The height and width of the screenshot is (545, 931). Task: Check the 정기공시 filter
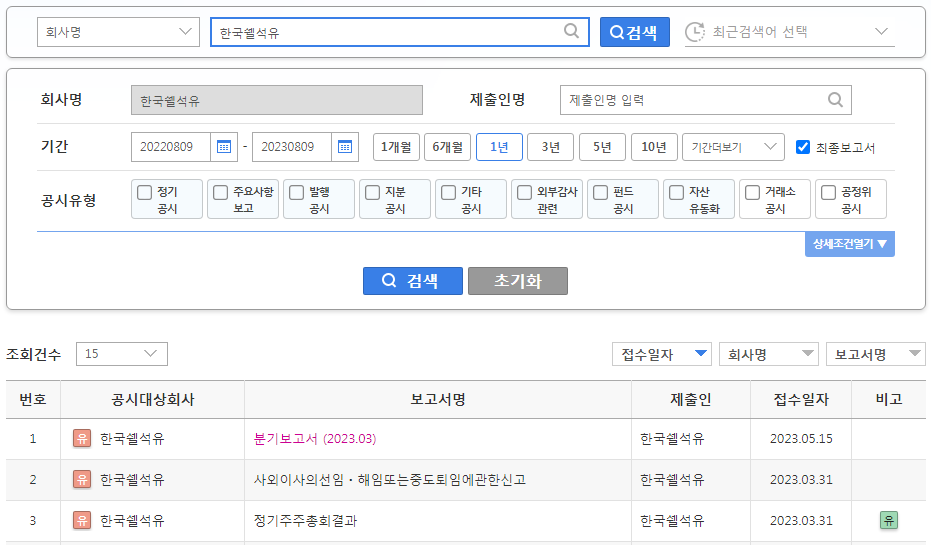click(x=144, y=192)
